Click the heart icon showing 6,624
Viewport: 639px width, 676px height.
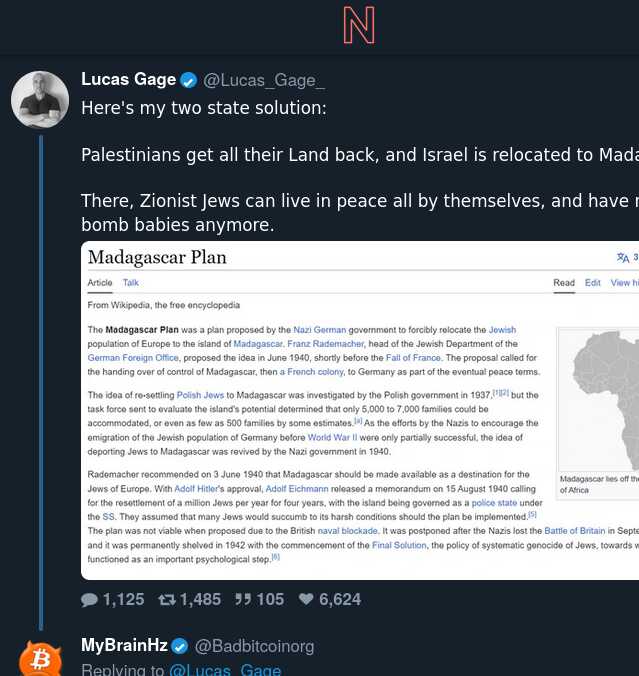click(x=306, y=599)
